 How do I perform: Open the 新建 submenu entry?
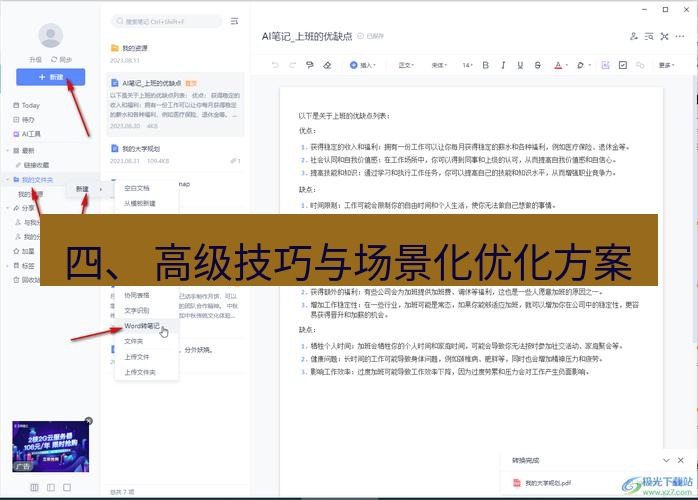(x=87, y=189)
